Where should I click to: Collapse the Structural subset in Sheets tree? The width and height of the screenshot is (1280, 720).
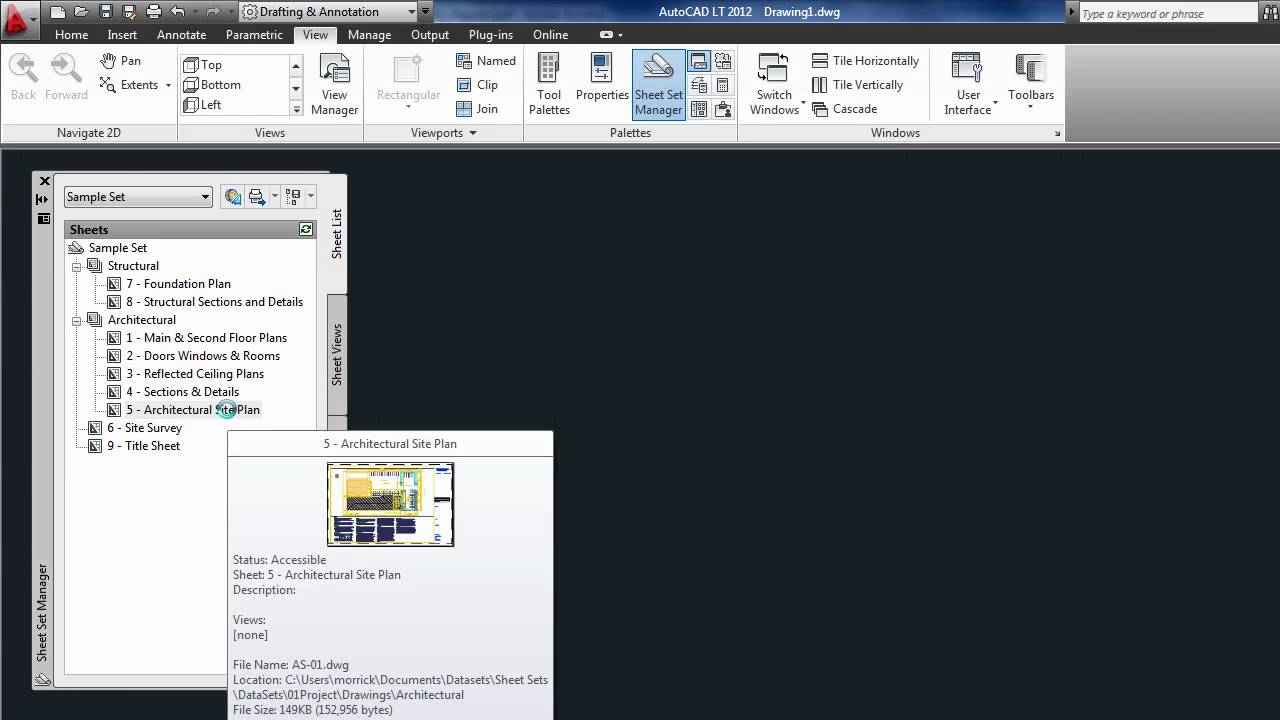pos(76,266)
